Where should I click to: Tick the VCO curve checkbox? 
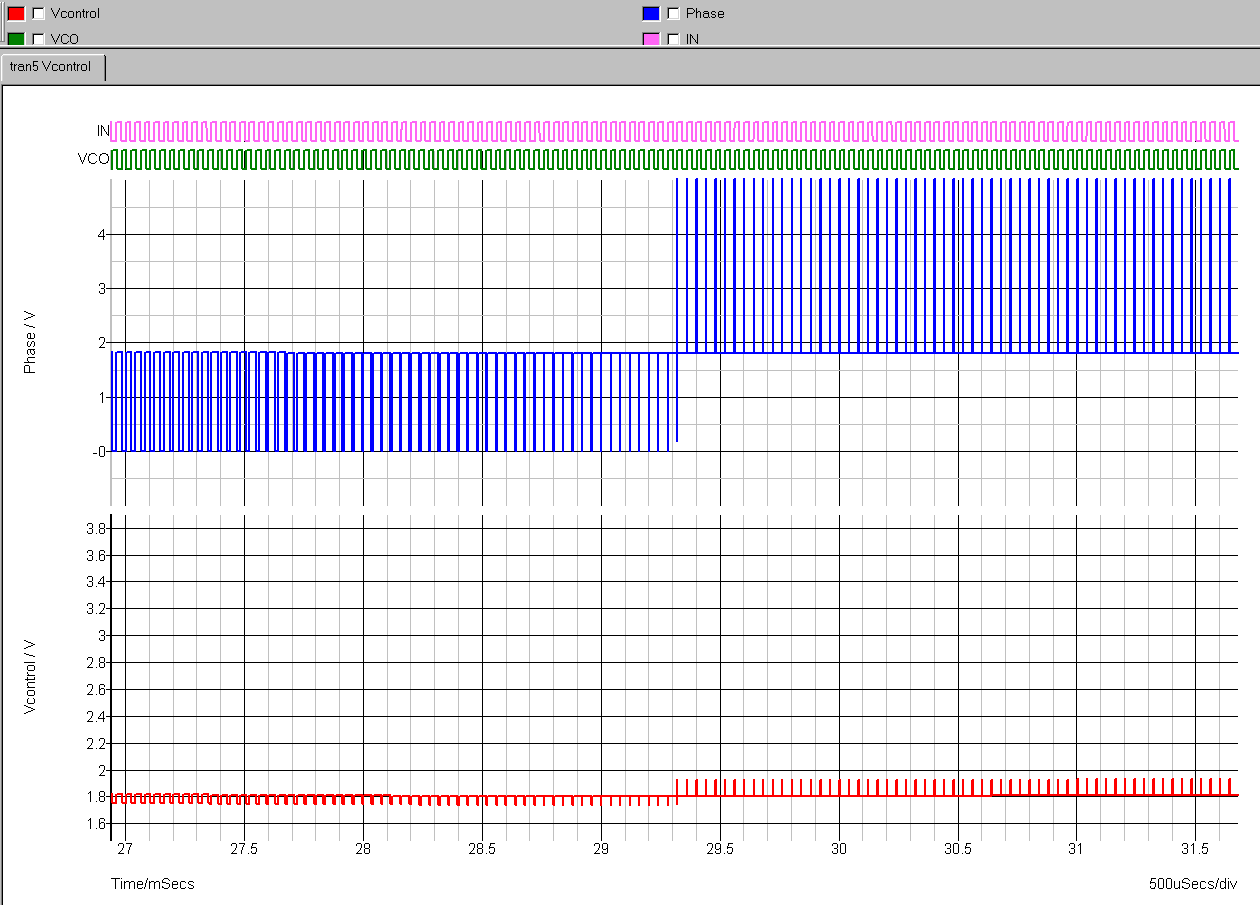coord(38,39)
